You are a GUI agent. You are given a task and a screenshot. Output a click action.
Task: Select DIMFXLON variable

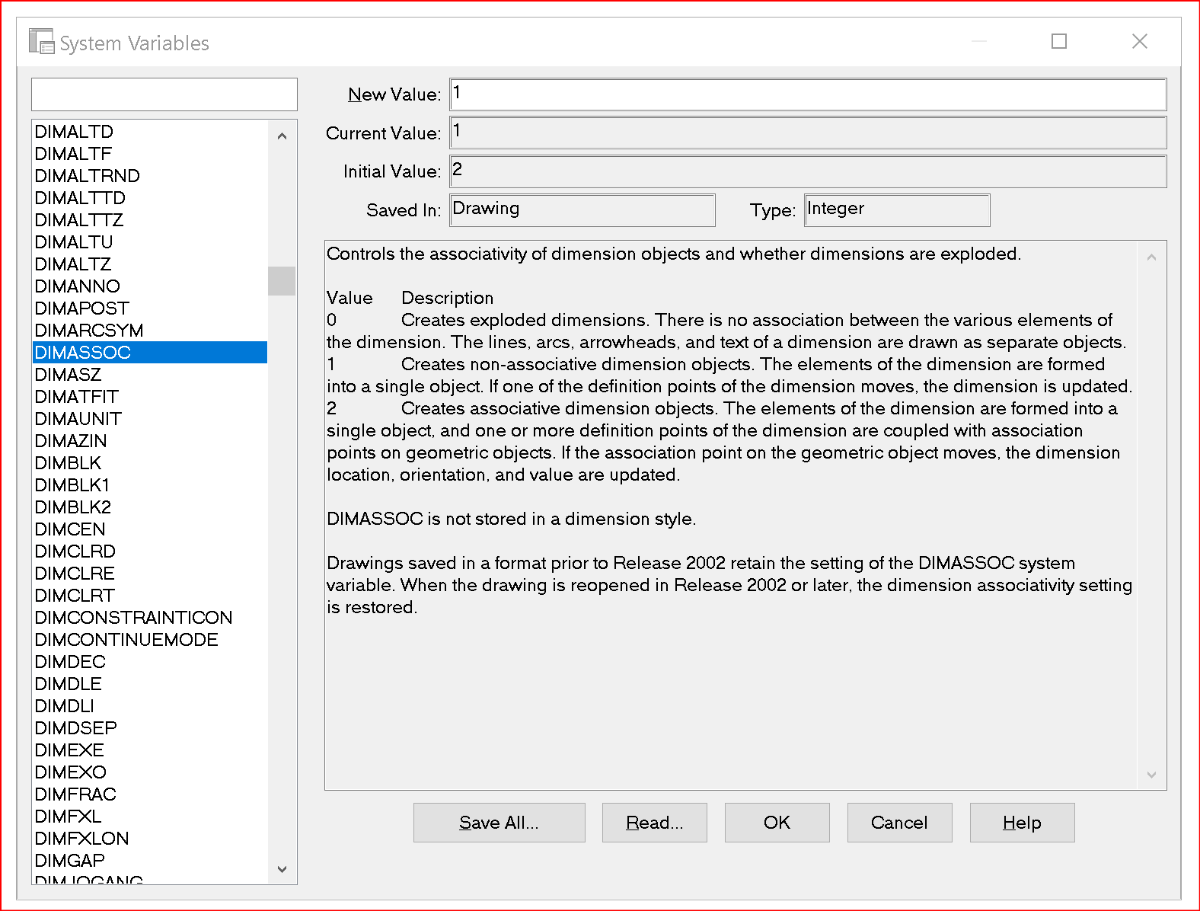pos(149,838)
